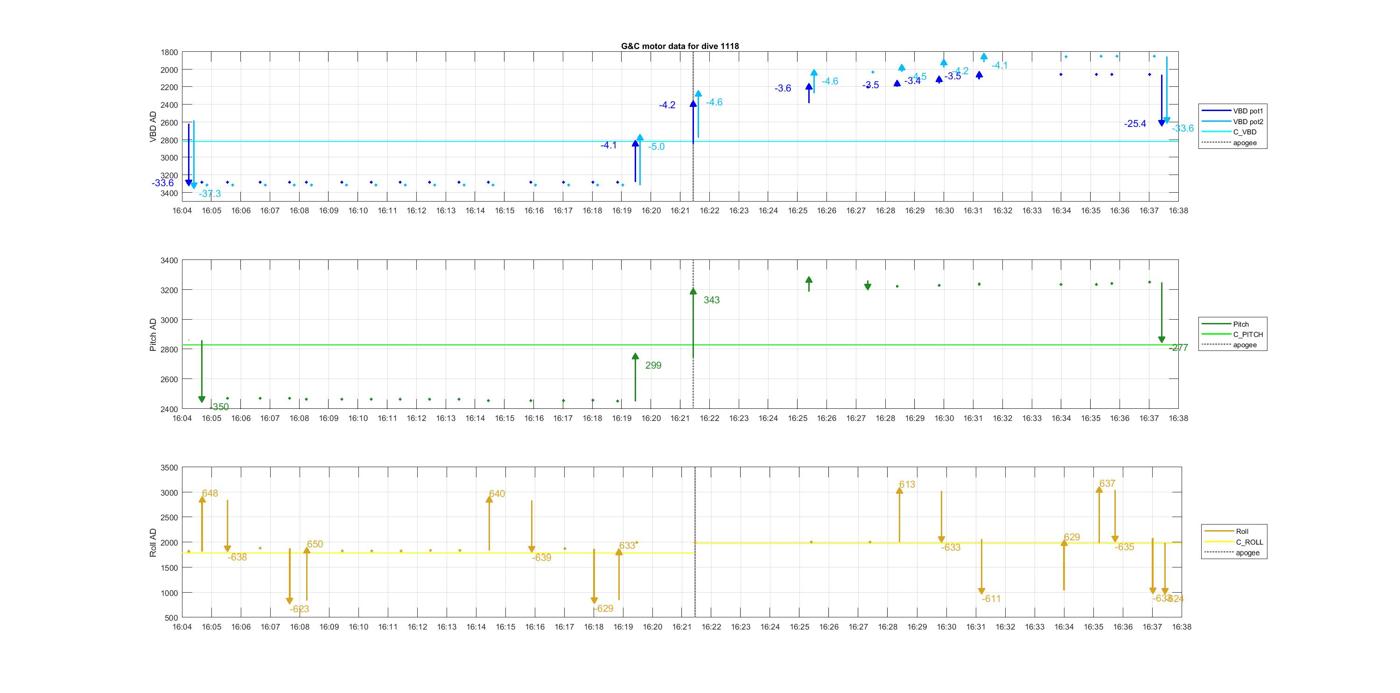This screenshot has width=1400, height=693.
Task: Click the '637' roll data label
Action: (x=1107, y=484)
